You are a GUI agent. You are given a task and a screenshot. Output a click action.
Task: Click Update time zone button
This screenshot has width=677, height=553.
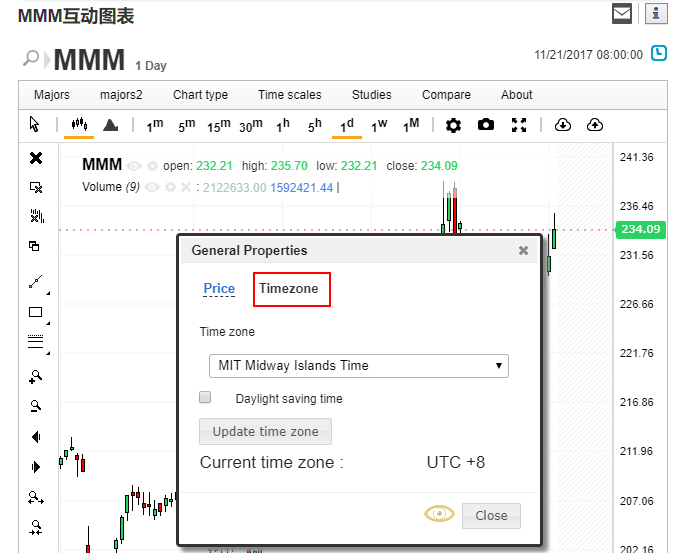(265, 431)
